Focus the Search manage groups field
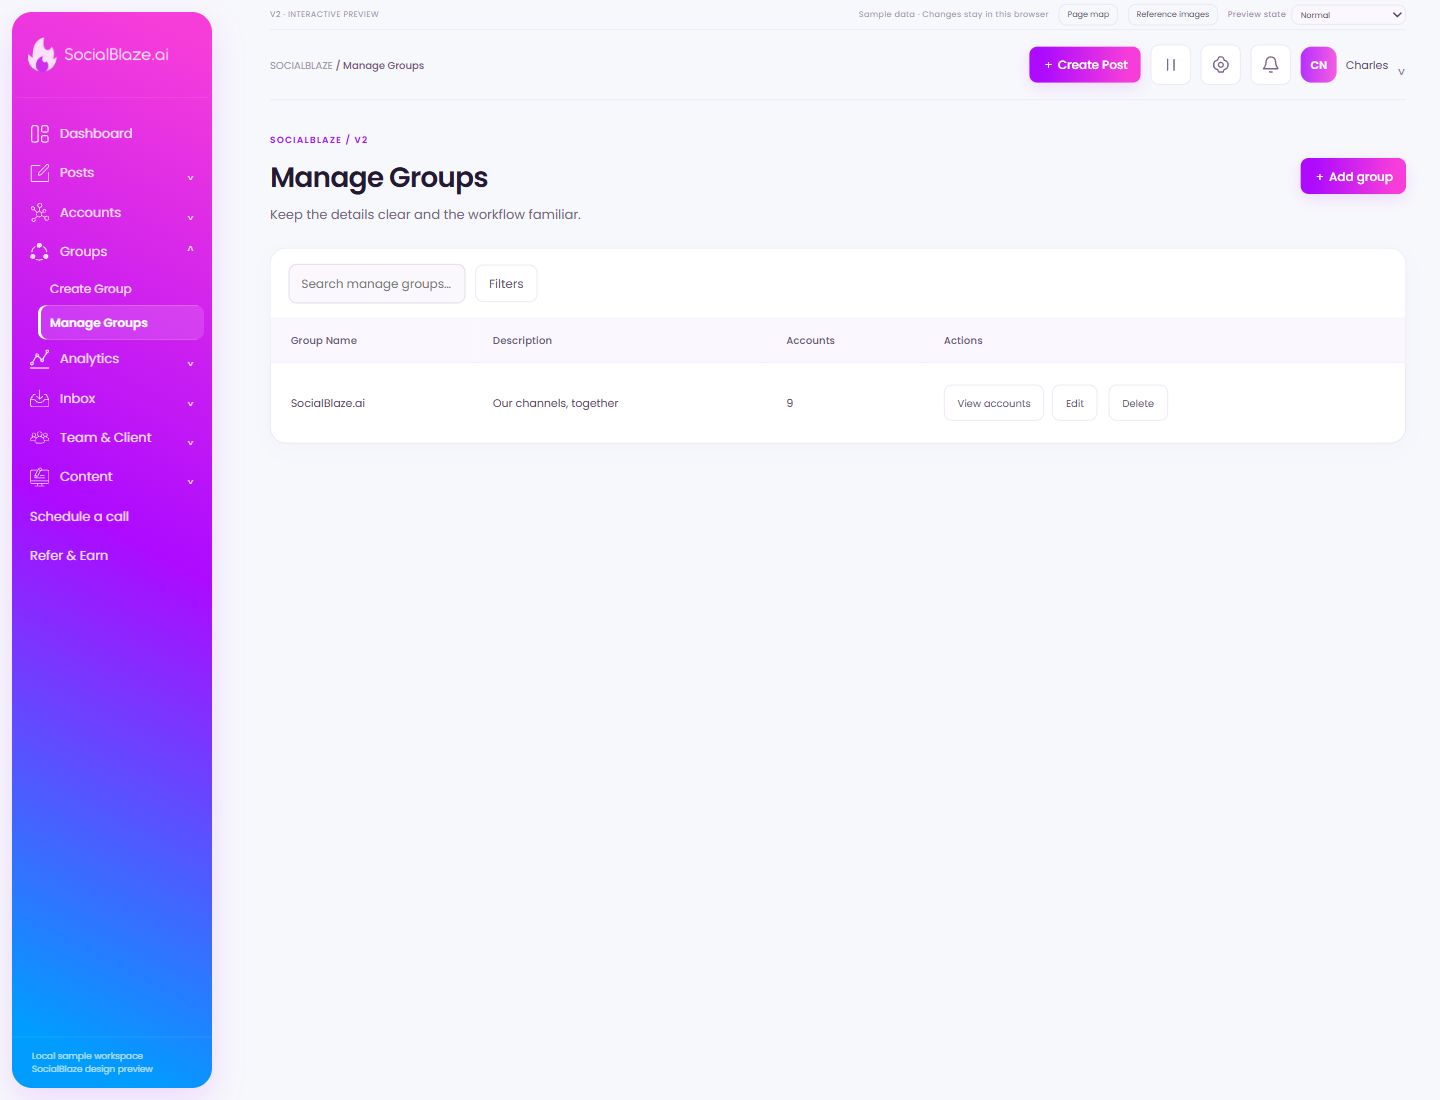1440x1100 pixels. pyautogui.click(x=377, y=284)
